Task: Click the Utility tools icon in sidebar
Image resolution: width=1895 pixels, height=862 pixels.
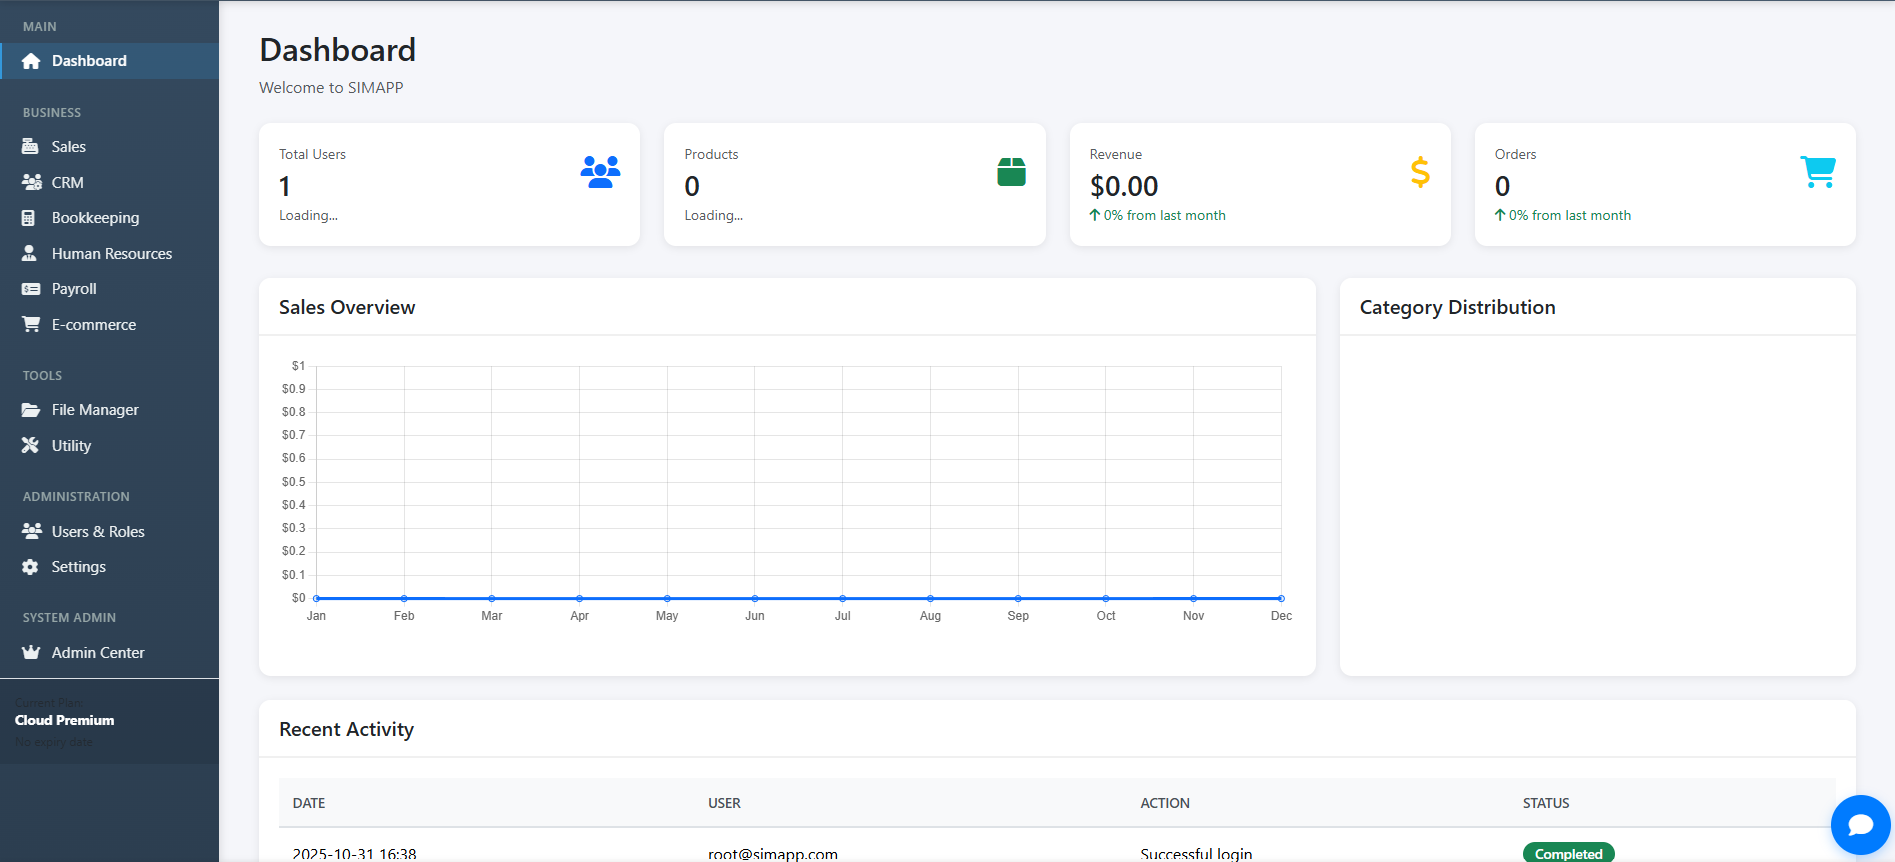Action: click(x=31, y=446)
